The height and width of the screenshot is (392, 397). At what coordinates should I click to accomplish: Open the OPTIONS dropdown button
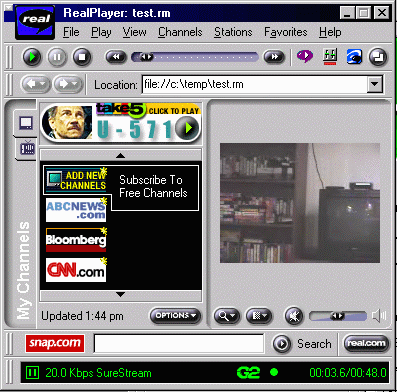pyautogui.click(x=176, y=316)
